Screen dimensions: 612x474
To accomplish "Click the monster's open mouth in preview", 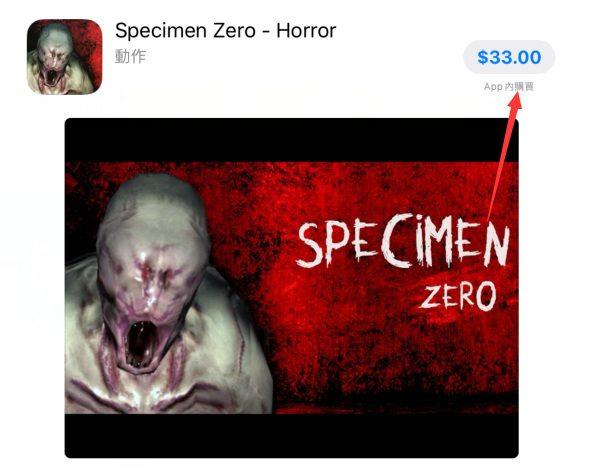I will click(139, 342).
